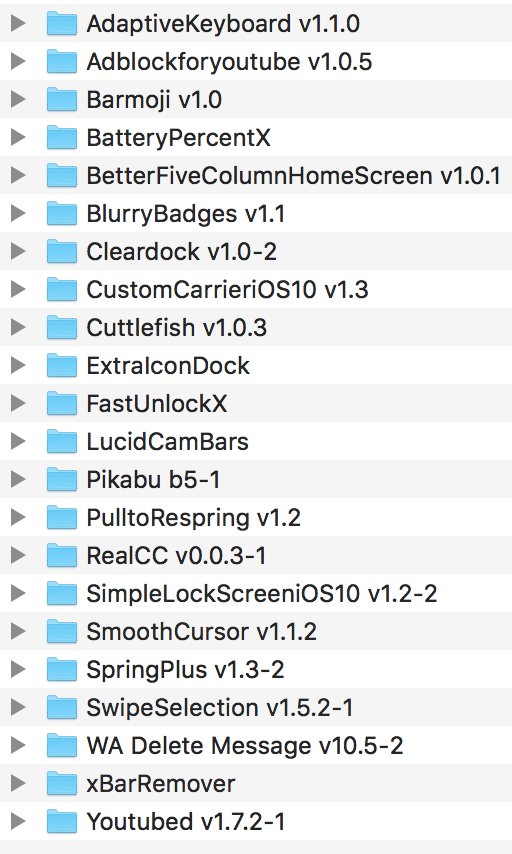Click the SwipeSelection v1.5.2-1 folder icon
Viewport: 512px width, 854px height.
[x=62, y=707]
